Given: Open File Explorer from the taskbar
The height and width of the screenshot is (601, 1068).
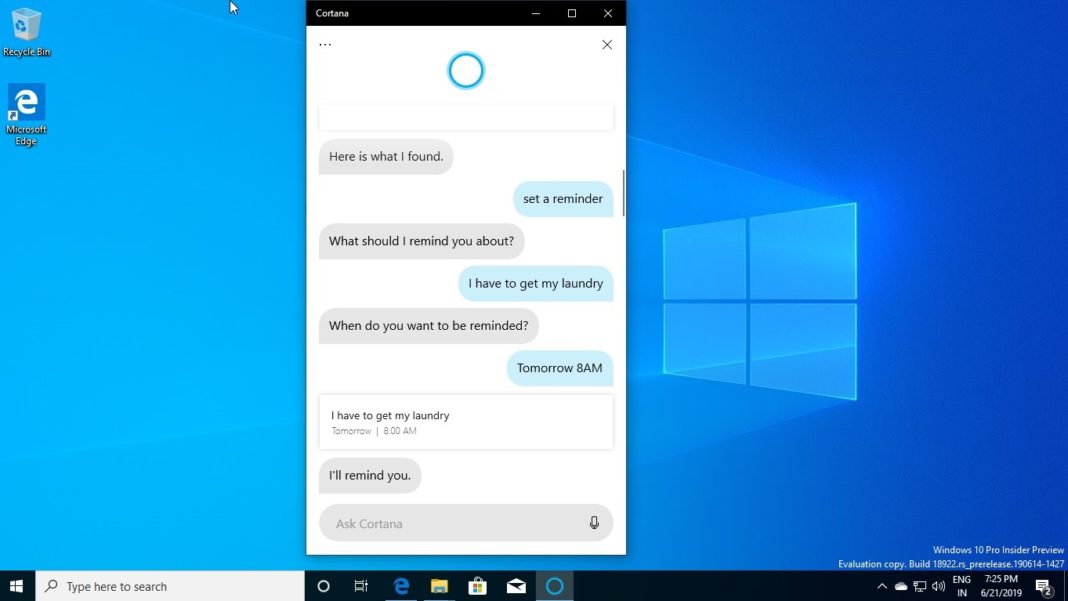Looking at the screenshot, I should click(439, 586).
